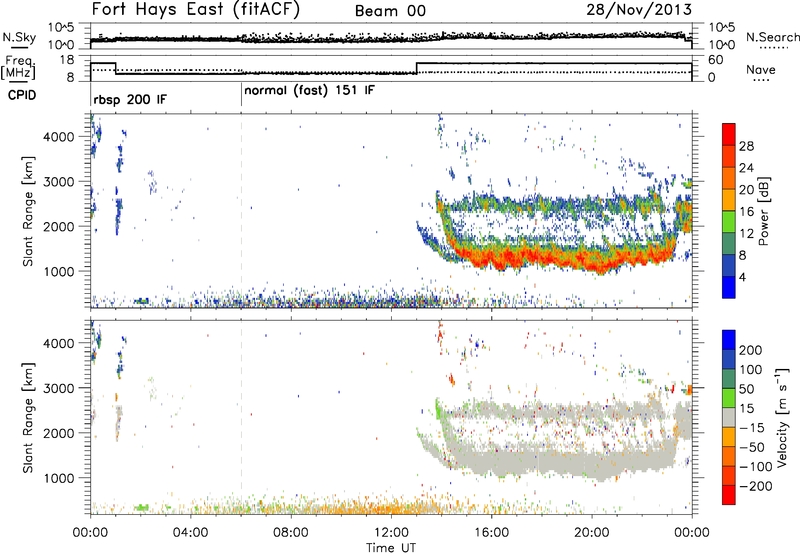Click the 'Beam 00' label
This screenshot has height=554, width=800.
(x=390, y=11)
